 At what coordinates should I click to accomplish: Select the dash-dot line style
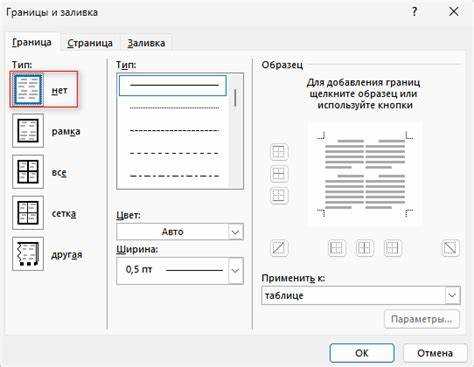[x=173, y=176]
